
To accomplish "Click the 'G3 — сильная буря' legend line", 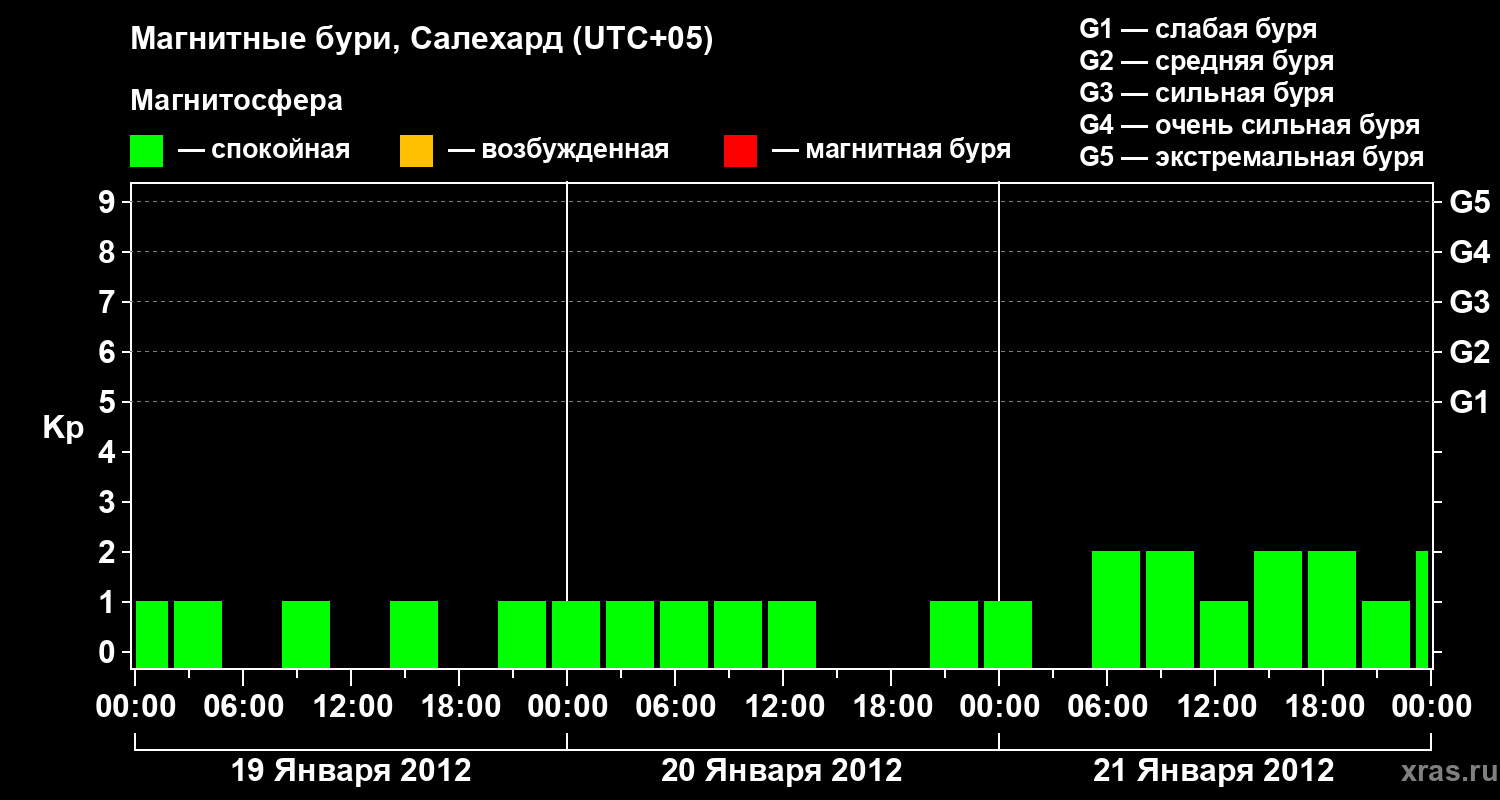I will [1207, 93].
